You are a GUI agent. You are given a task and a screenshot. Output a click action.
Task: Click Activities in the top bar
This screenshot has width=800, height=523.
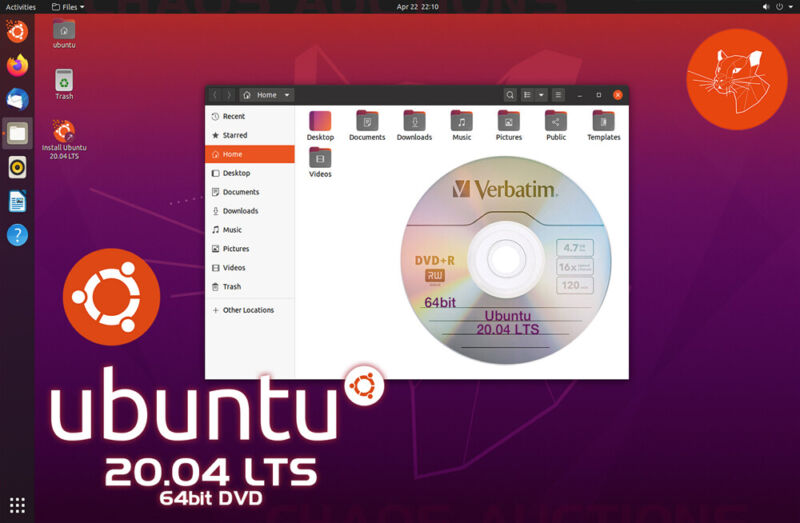click(x=20, y=7)
